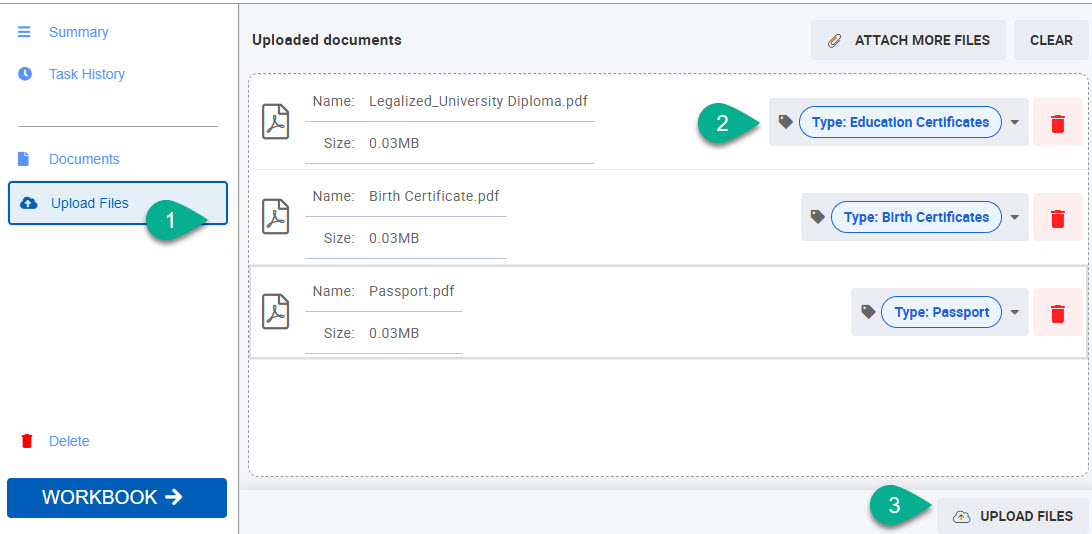Image resolution: width=1092 pixels, height=534 pixels.
Task: Expand the Education Certificates type dropdown arrow
Action: click(1015, 123)
